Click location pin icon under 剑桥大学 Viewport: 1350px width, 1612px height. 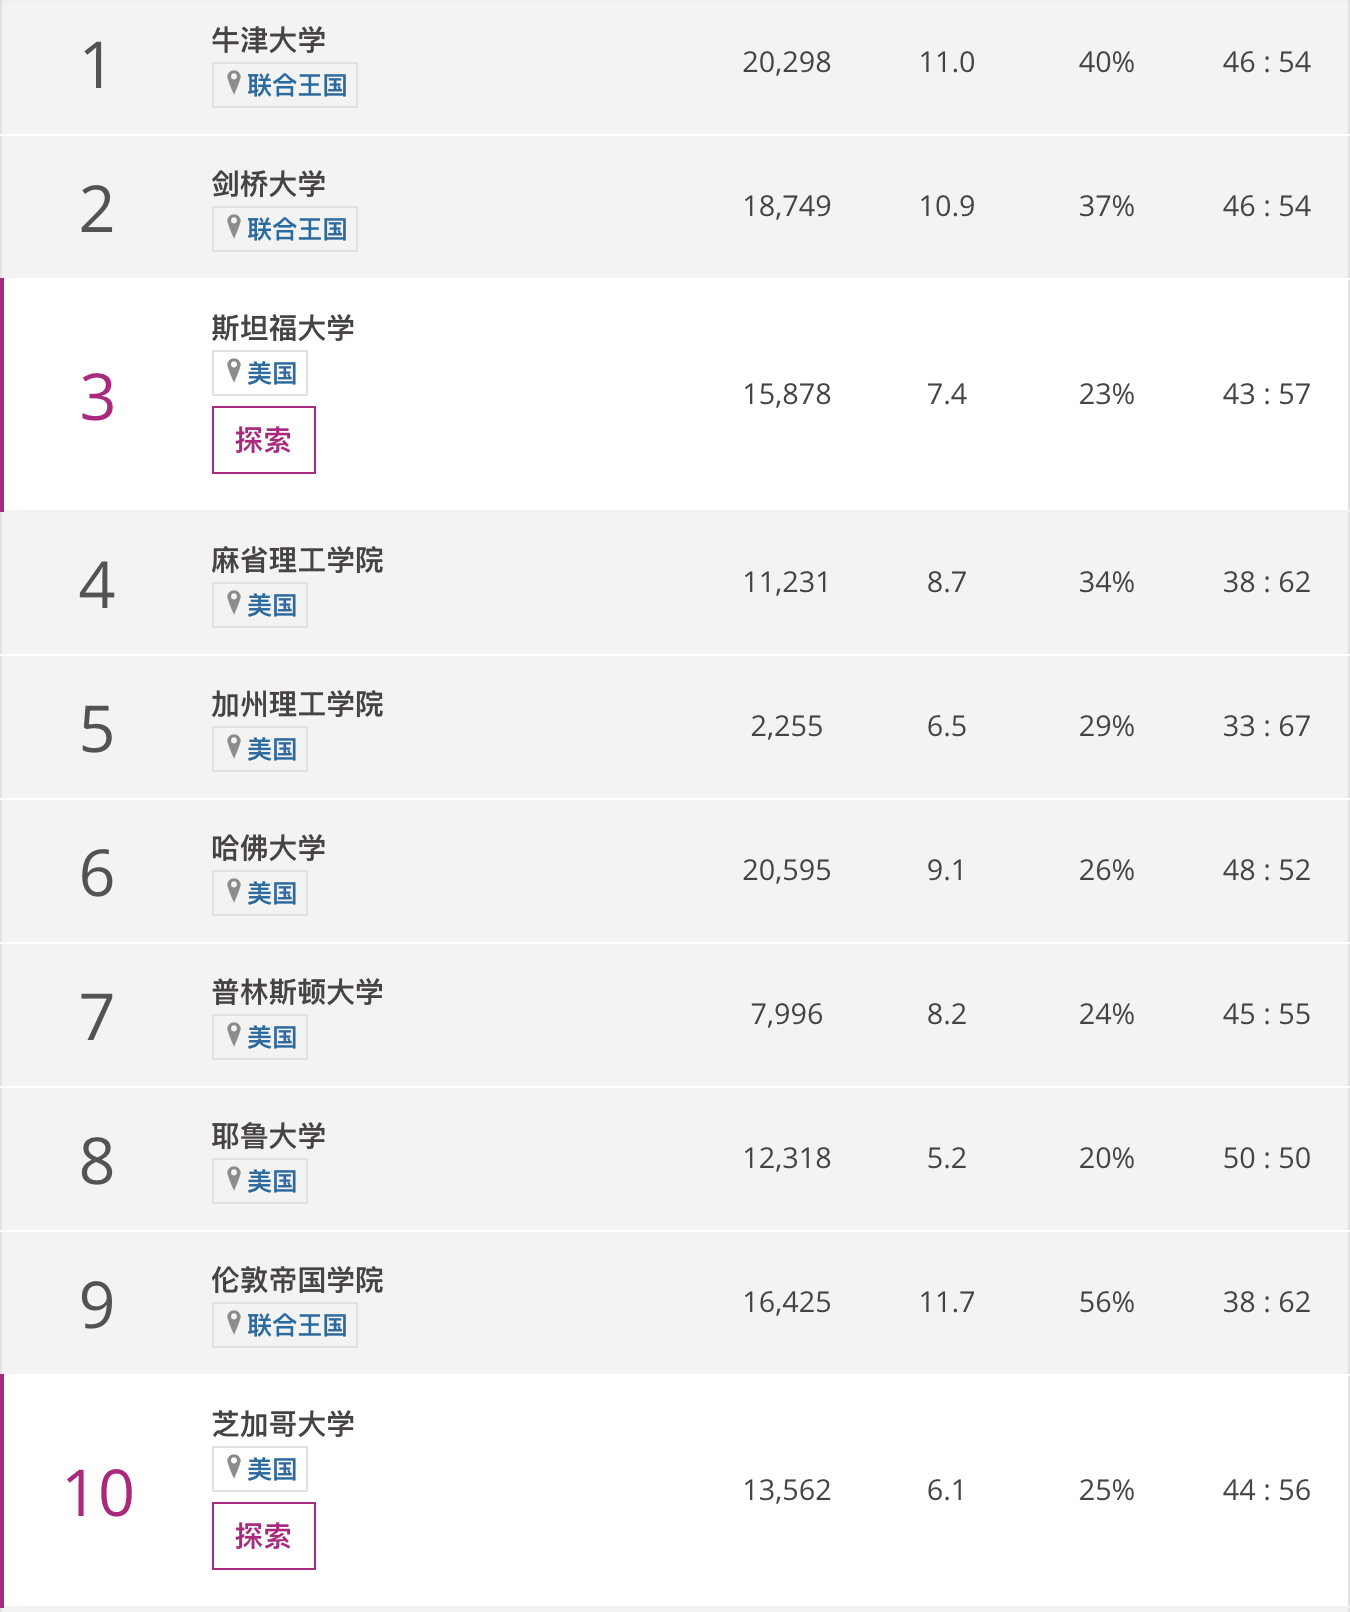pyautogui.click(x=234, y=227)
